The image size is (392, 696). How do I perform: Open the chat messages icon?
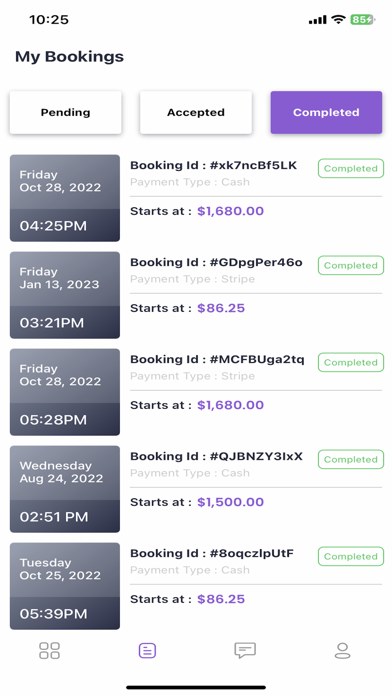[245, 650]
